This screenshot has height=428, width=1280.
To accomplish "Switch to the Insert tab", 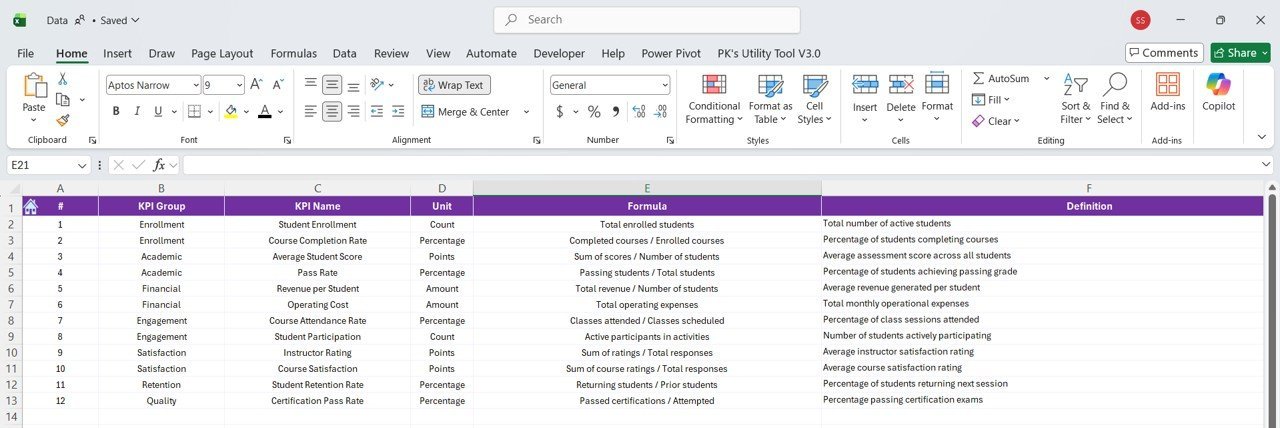I will (117, 53).
